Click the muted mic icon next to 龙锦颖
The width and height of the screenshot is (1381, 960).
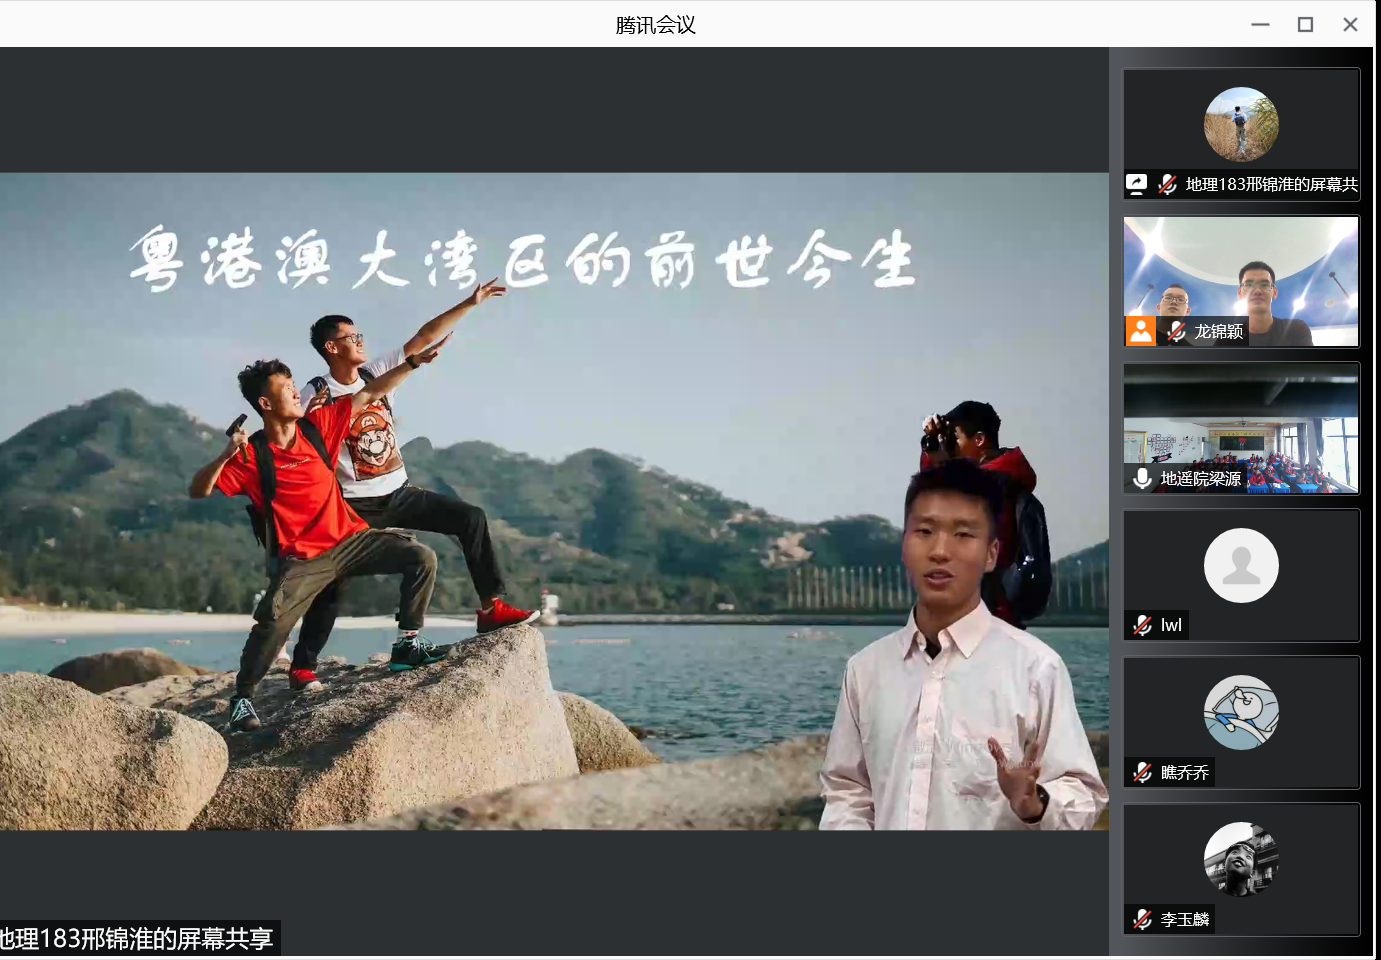coord(1177,331)
